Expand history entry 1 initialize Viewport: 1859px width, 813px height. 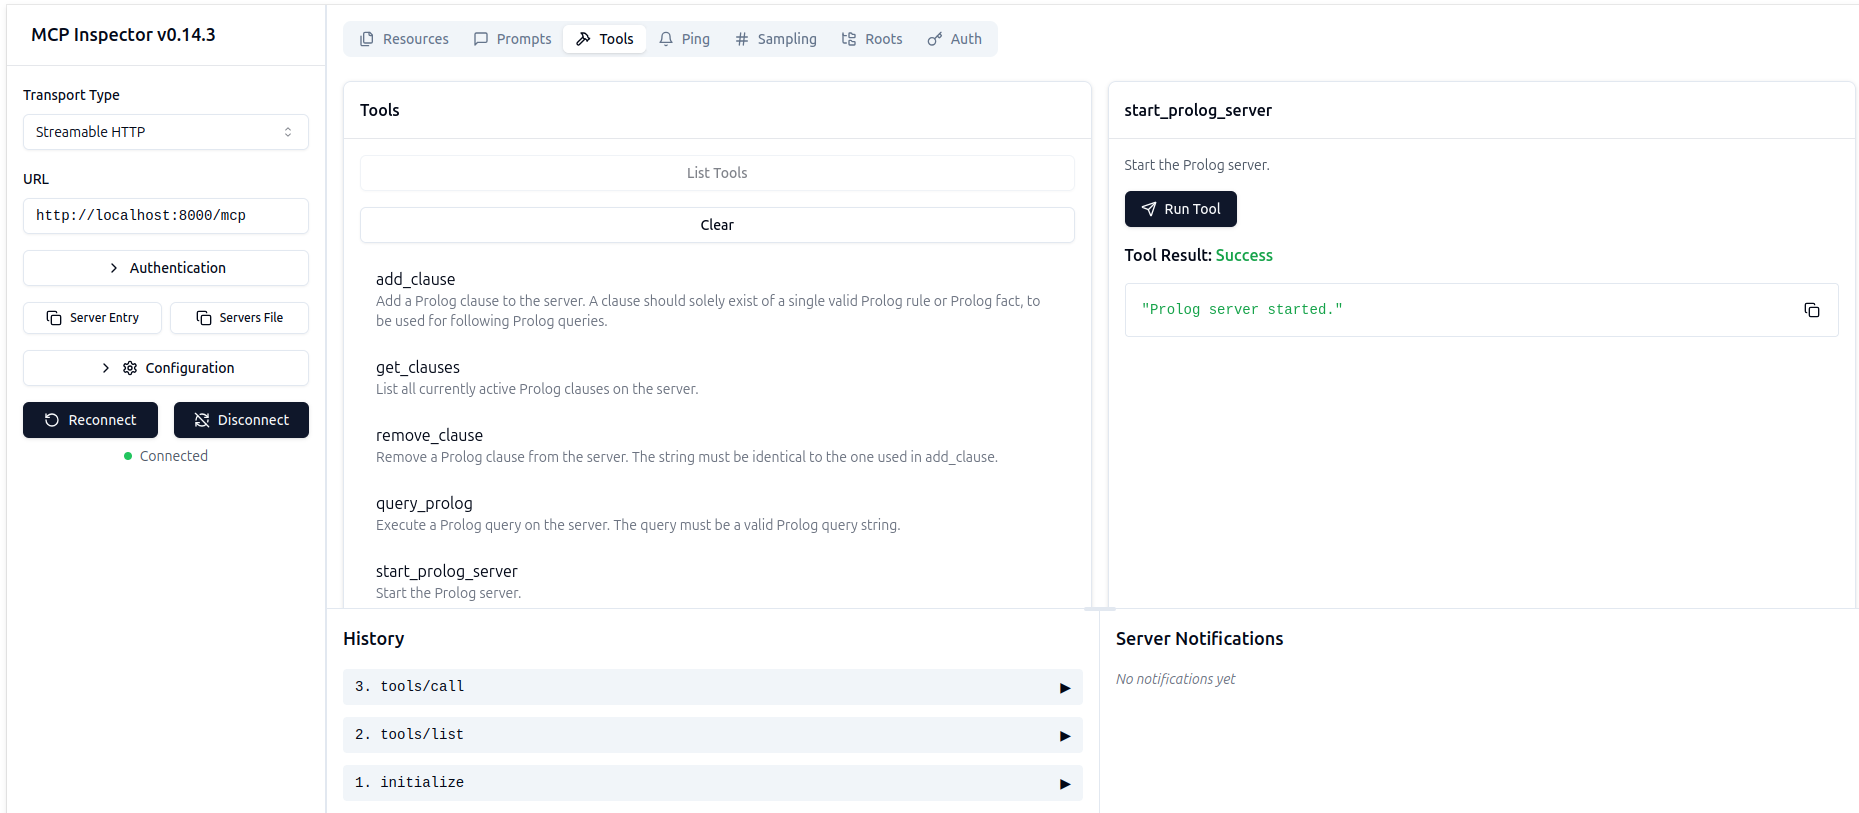click(x=712, y=783)
